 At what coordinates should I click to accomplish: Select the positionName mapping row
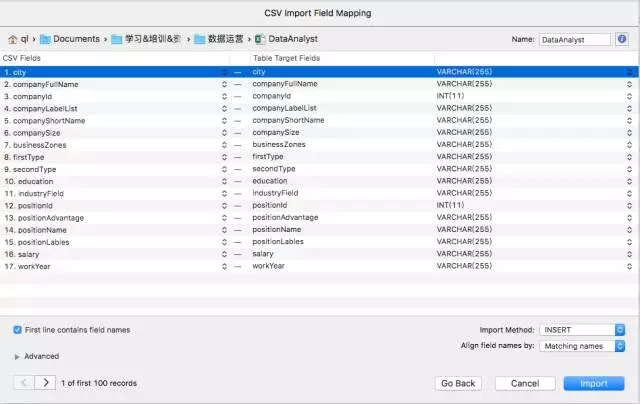(319, 230)
